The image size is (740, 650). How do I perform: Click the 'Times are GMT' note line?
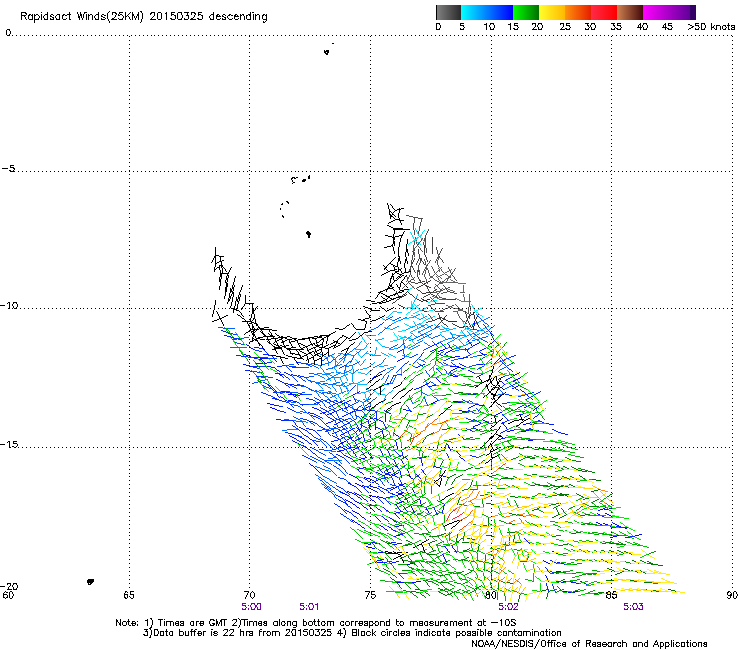click(x=316, y=623)
